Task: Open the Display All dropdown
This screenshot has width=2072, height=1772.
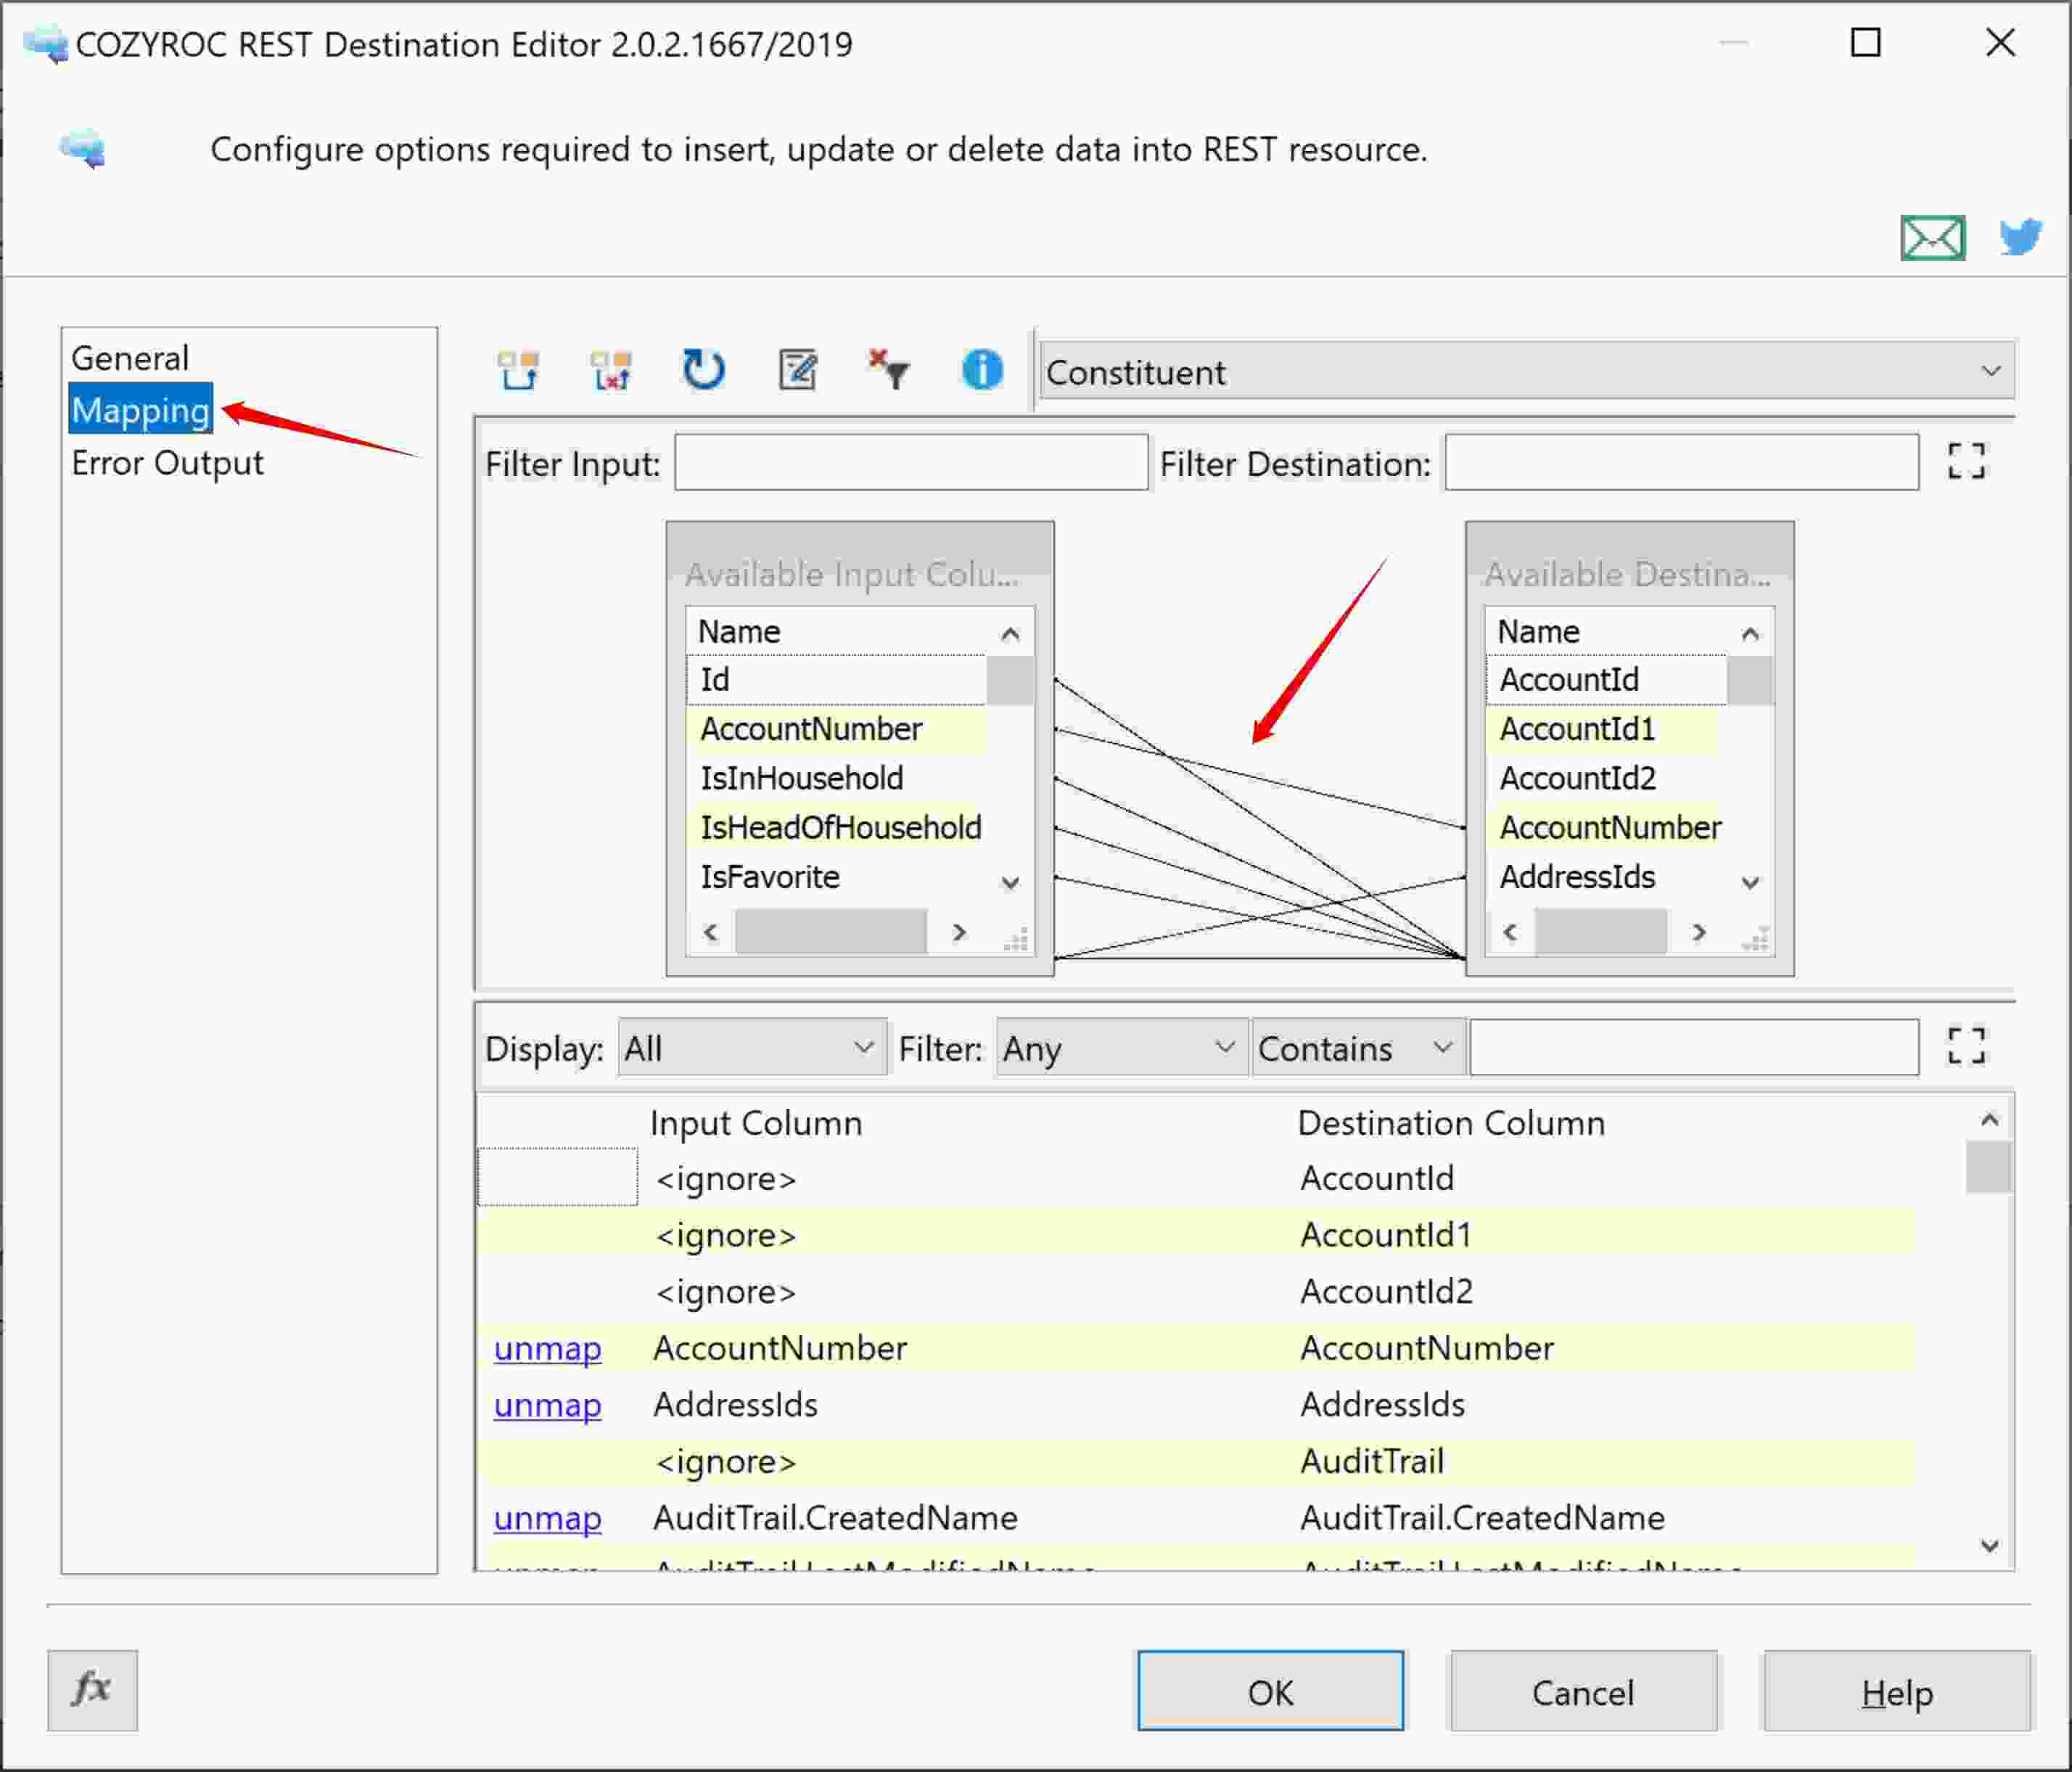Action: point(752,1047)
